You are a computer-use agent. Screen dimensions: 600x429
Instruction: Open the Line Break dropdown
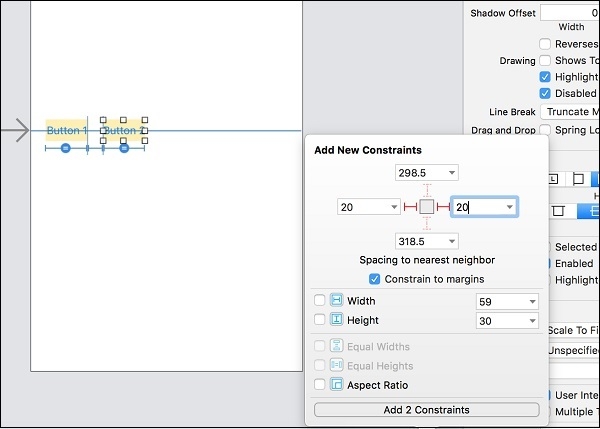(570, 112)
